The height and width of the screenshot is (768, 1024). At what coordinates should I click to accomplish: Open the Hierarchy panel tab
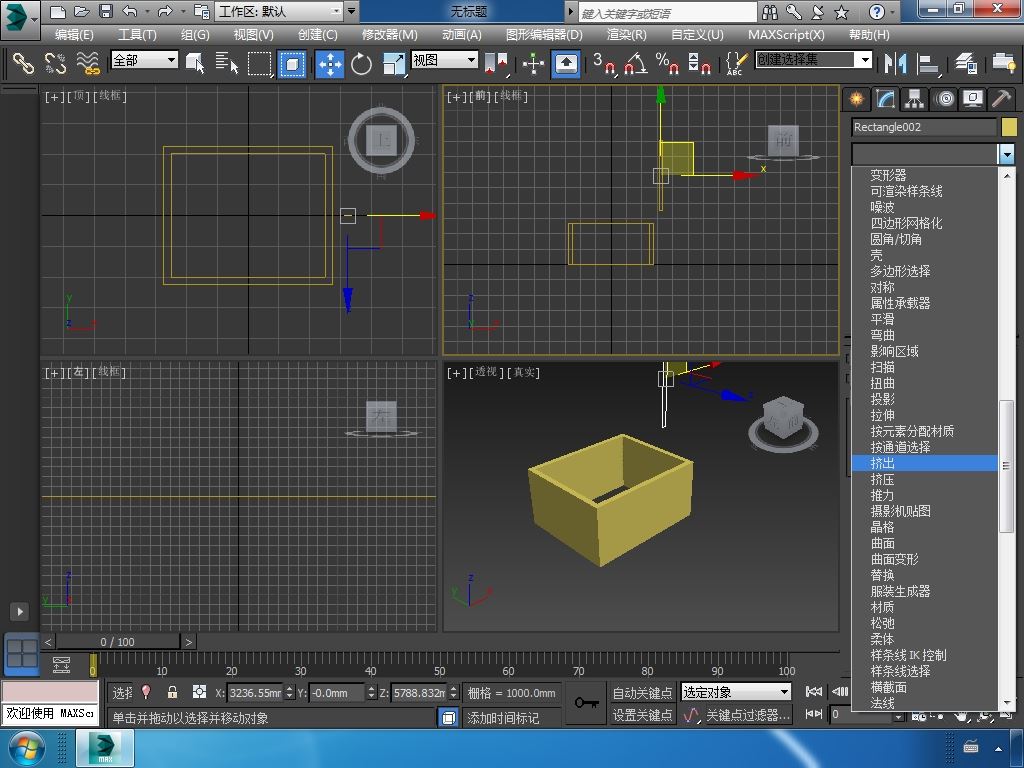[x=914, y=99]
